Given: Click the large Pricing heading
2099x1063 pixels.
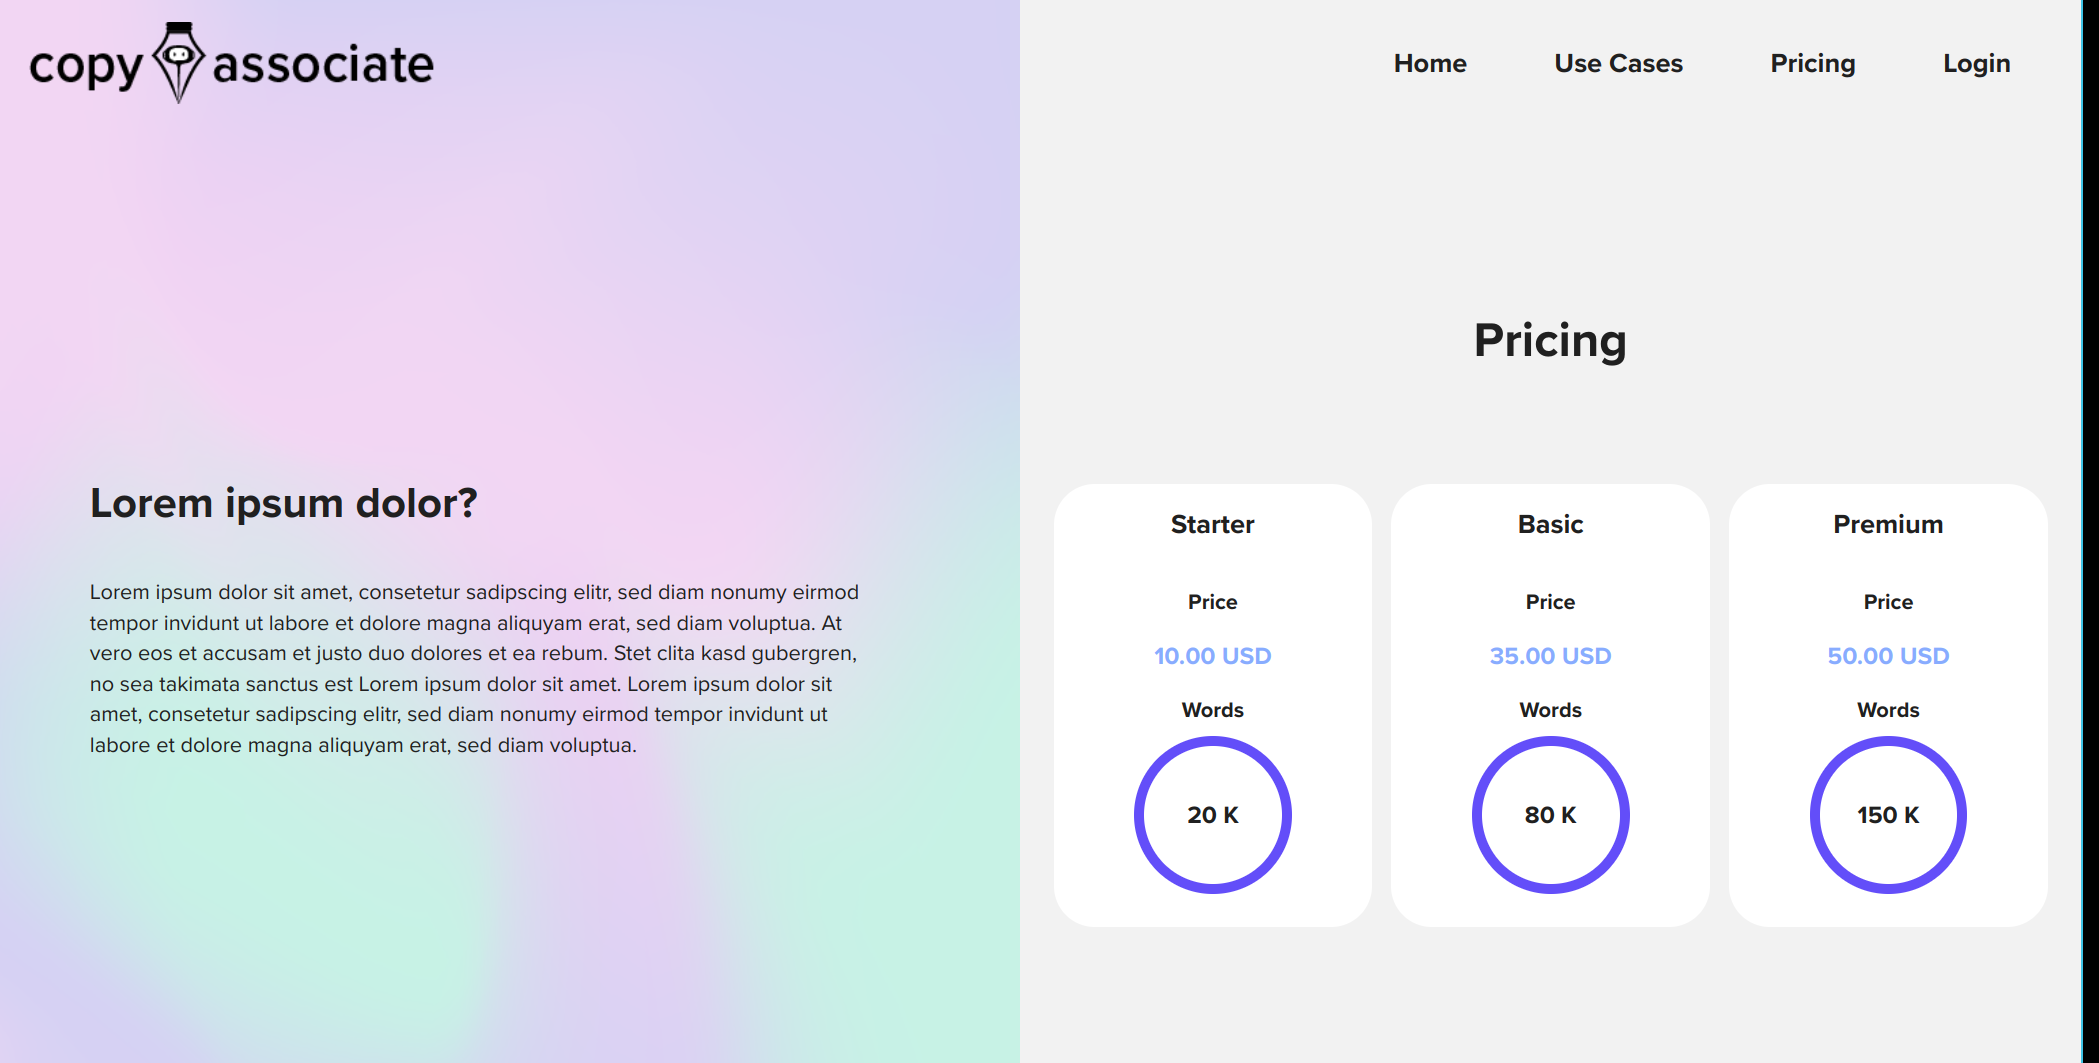Looking at the screenshot, I should click(x=1550, y=340).
